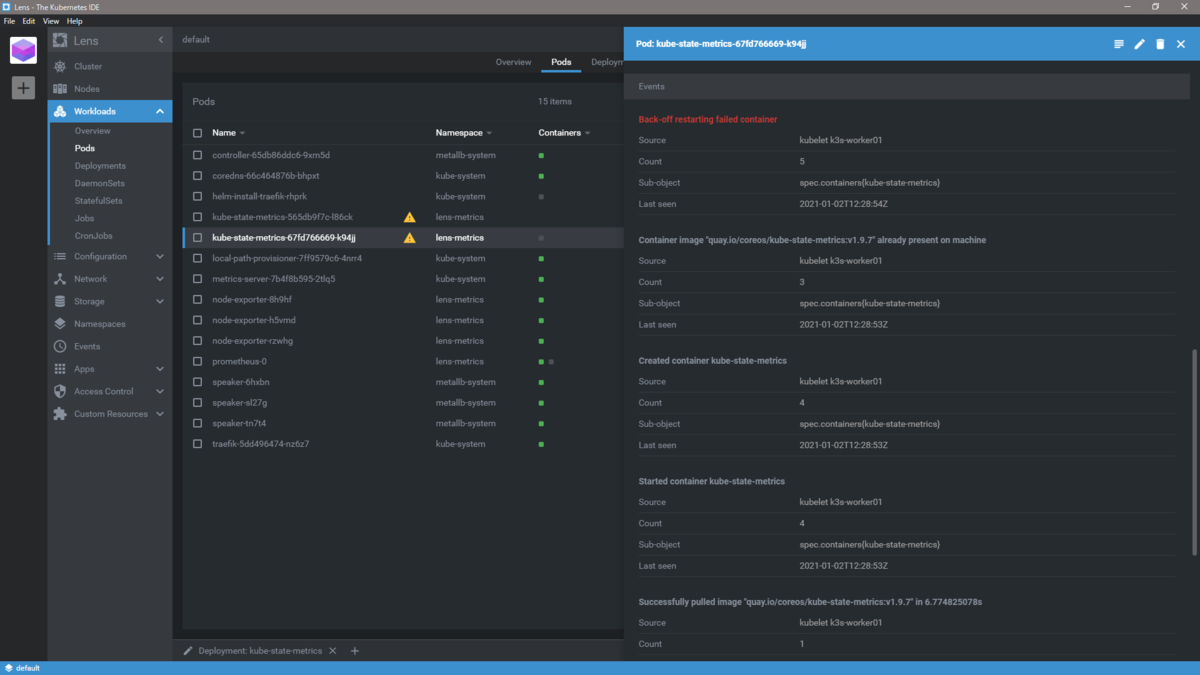
Task: Expand the Access Control section chevron
Action: coord(160,391)
